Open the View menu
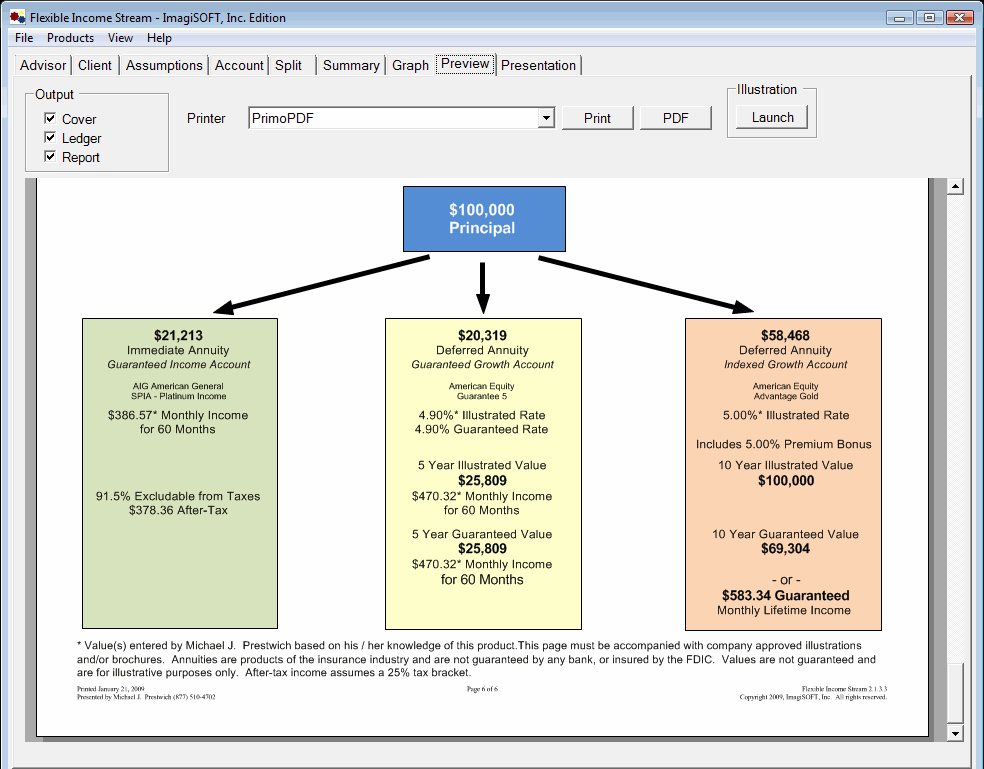The image size is (984, 769). click(x=120, y=38)
